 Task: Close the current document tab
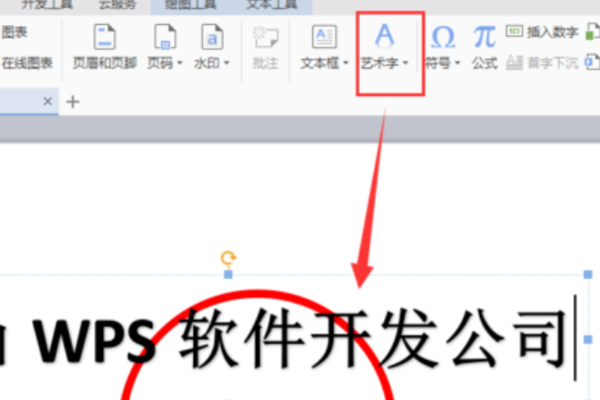tap(47, 101)
